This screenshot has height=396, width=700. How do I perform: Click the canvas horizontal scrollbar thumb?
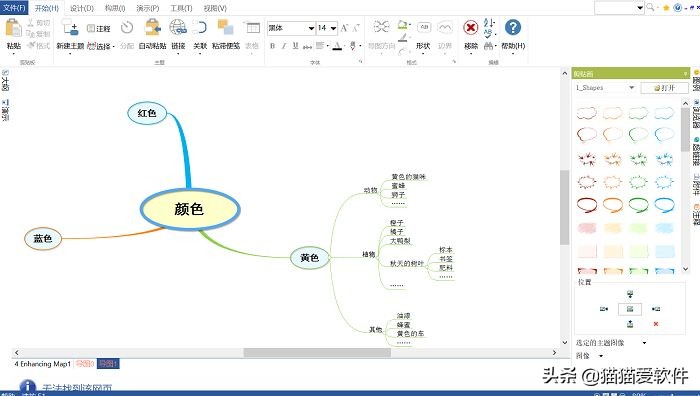[317, 352]
